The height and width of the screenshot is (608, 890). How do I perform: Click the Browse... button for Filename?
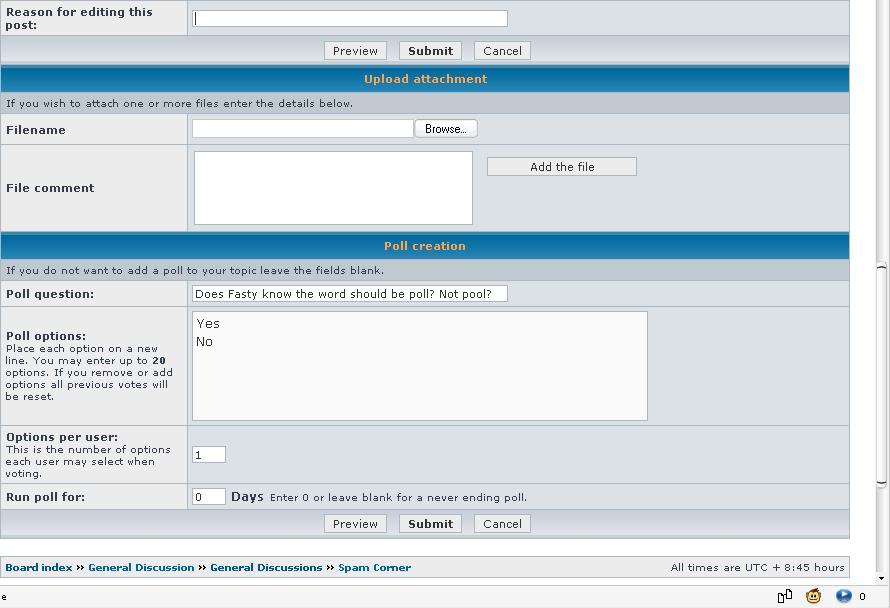pos(446,129)
